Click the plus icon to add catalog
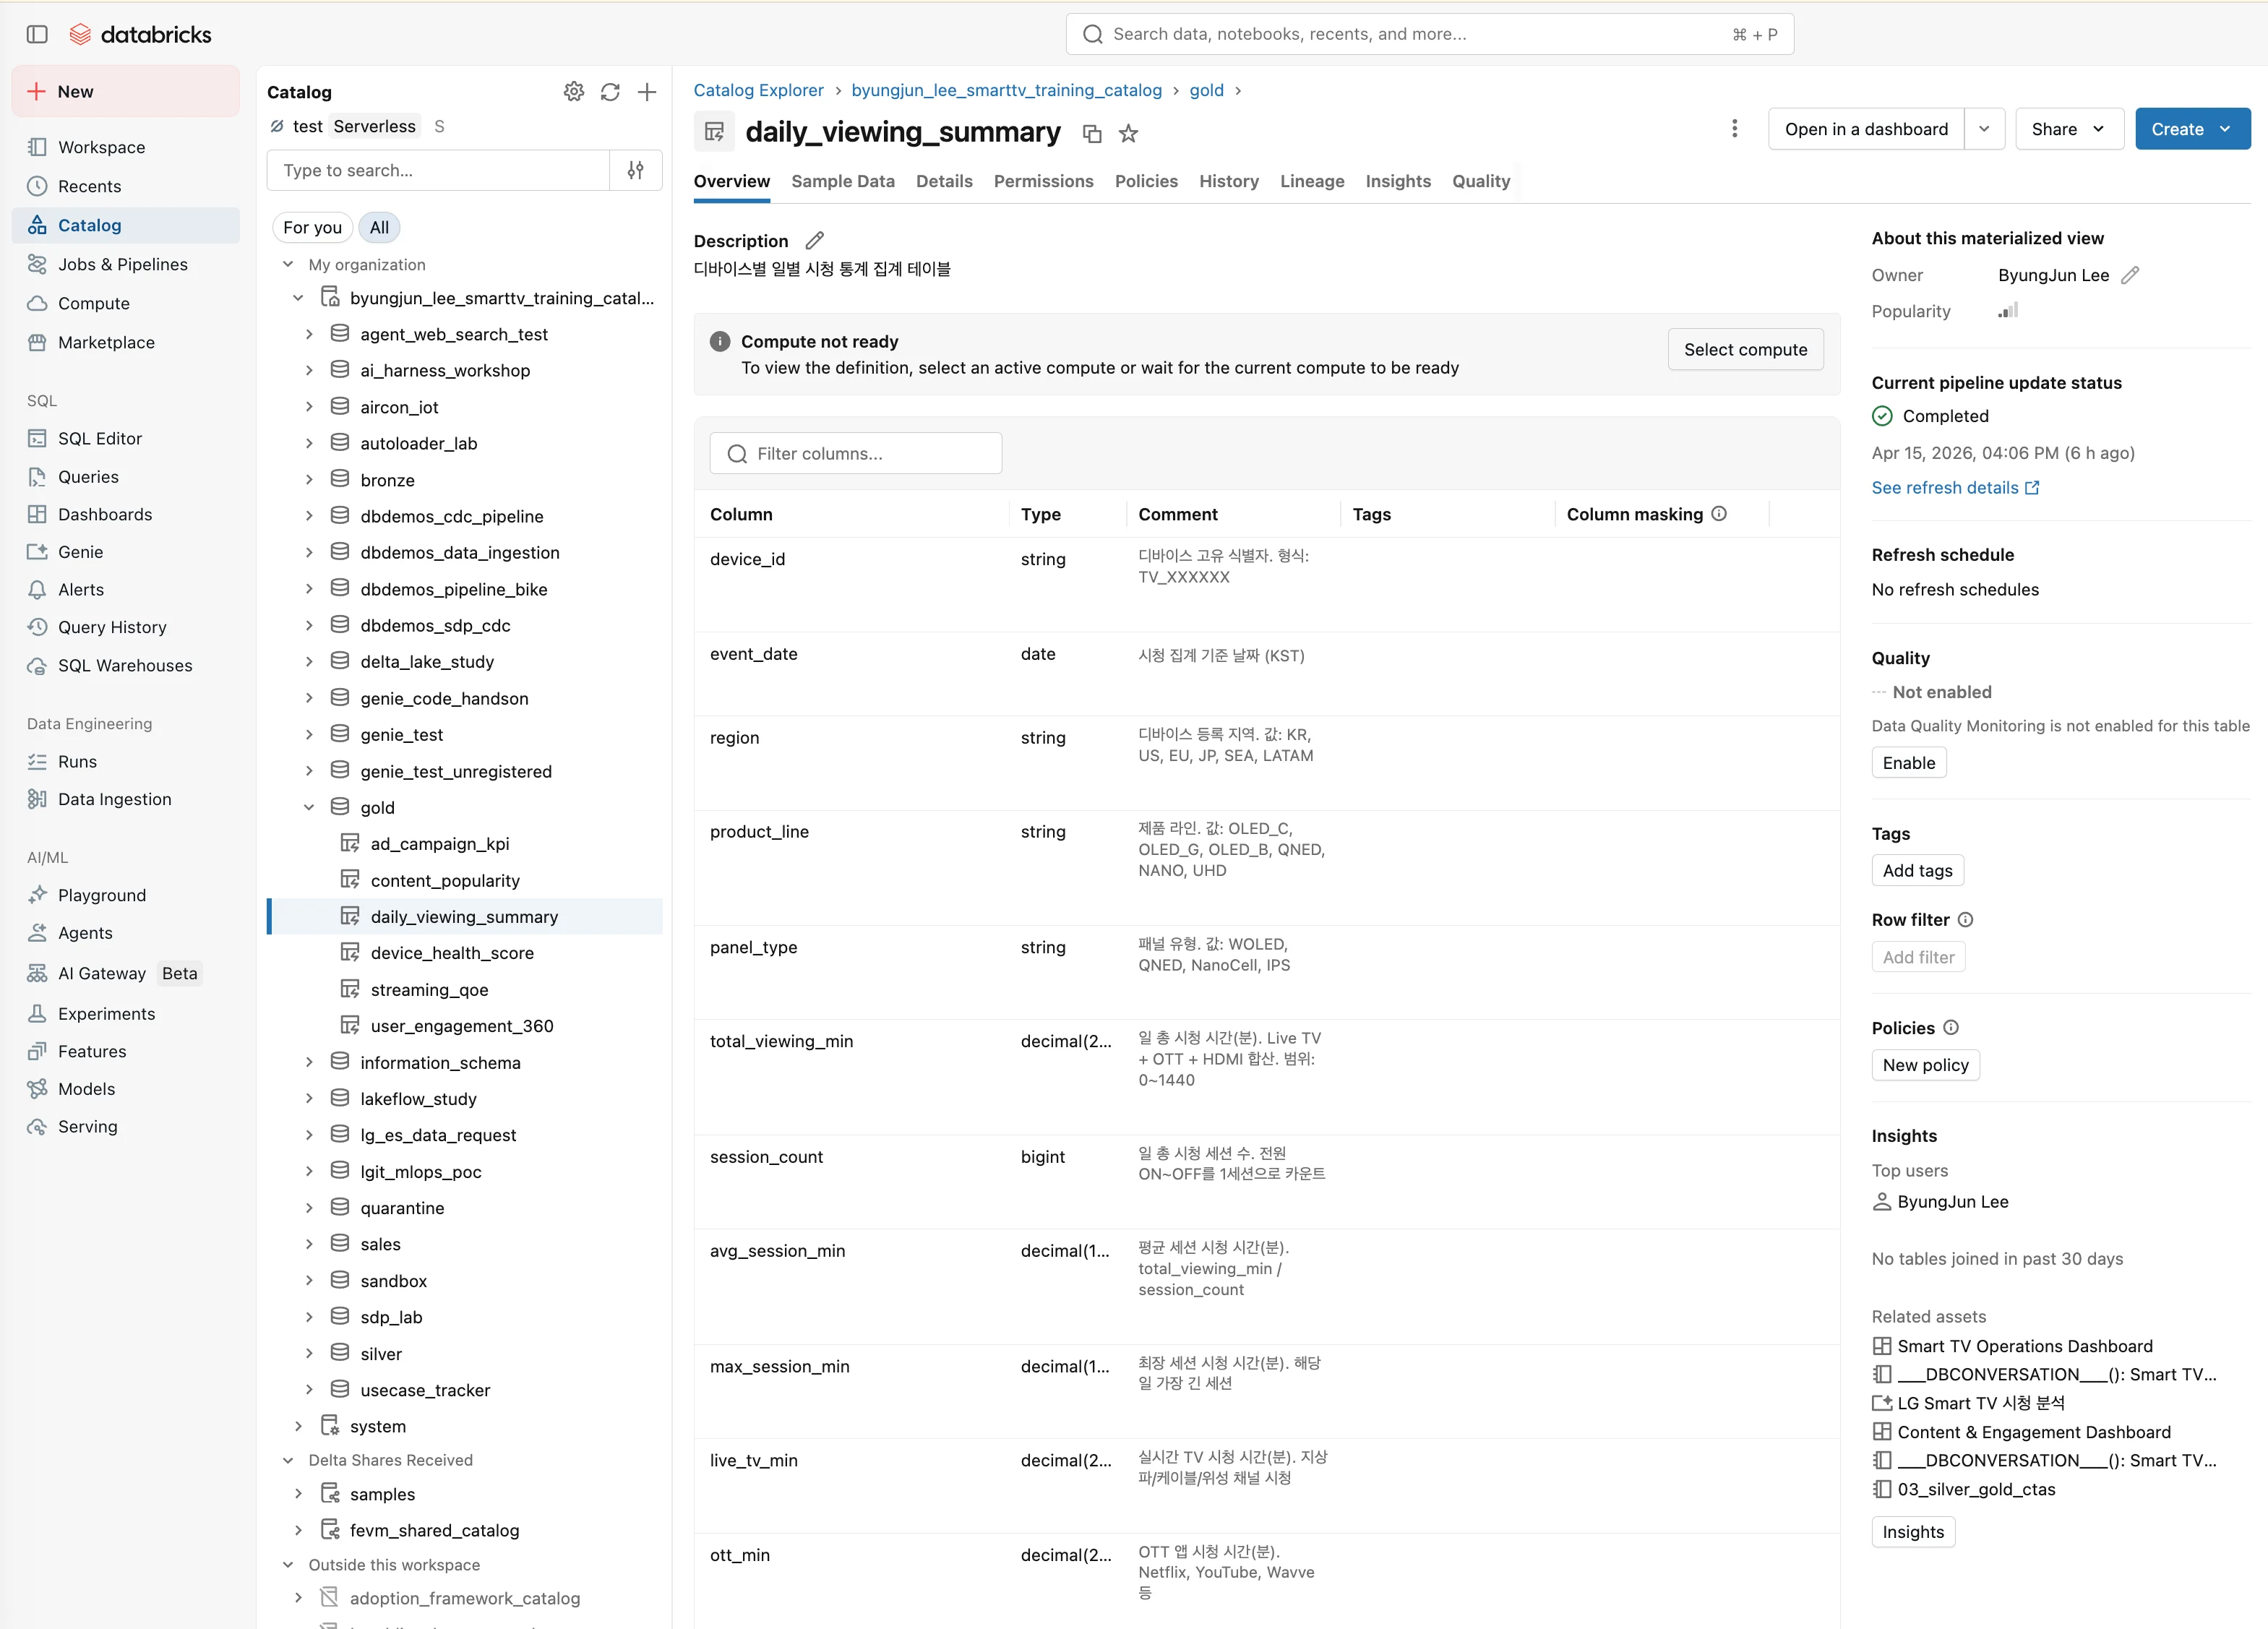The image size is (2268, 1629). 647,92
